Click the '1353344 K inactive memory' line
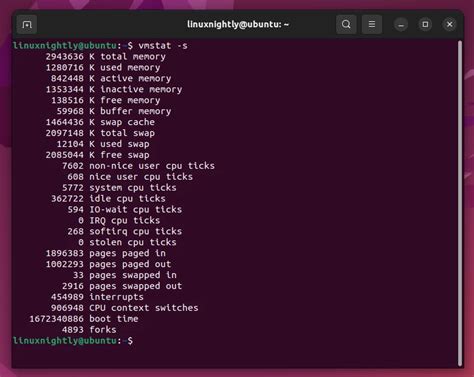Image resolution: width=474 pixels, height=377 pixels. click(114, 89)
